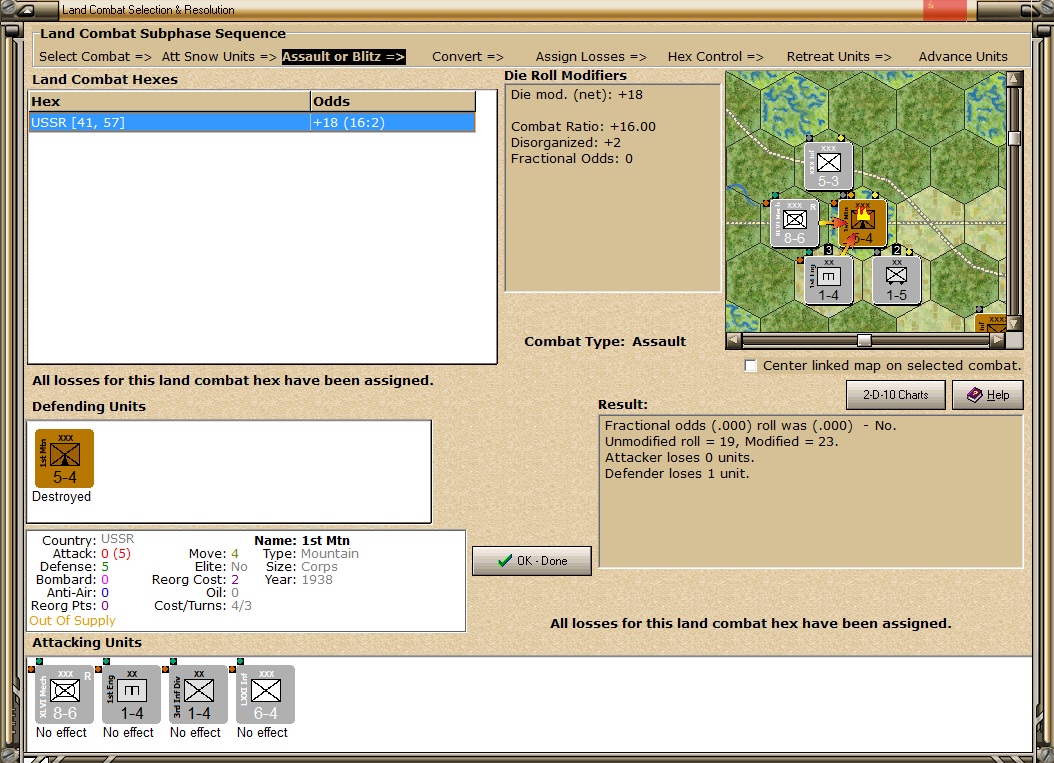This screenshot has height=763, width=1054.
Task: Select the Convert subphase
Action: [467, 56]
